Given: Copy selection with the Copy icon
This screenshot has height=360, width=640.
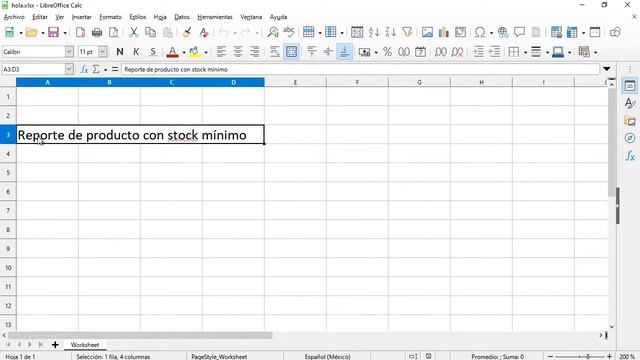Looking at the screenshot, I should click(151, 32).
